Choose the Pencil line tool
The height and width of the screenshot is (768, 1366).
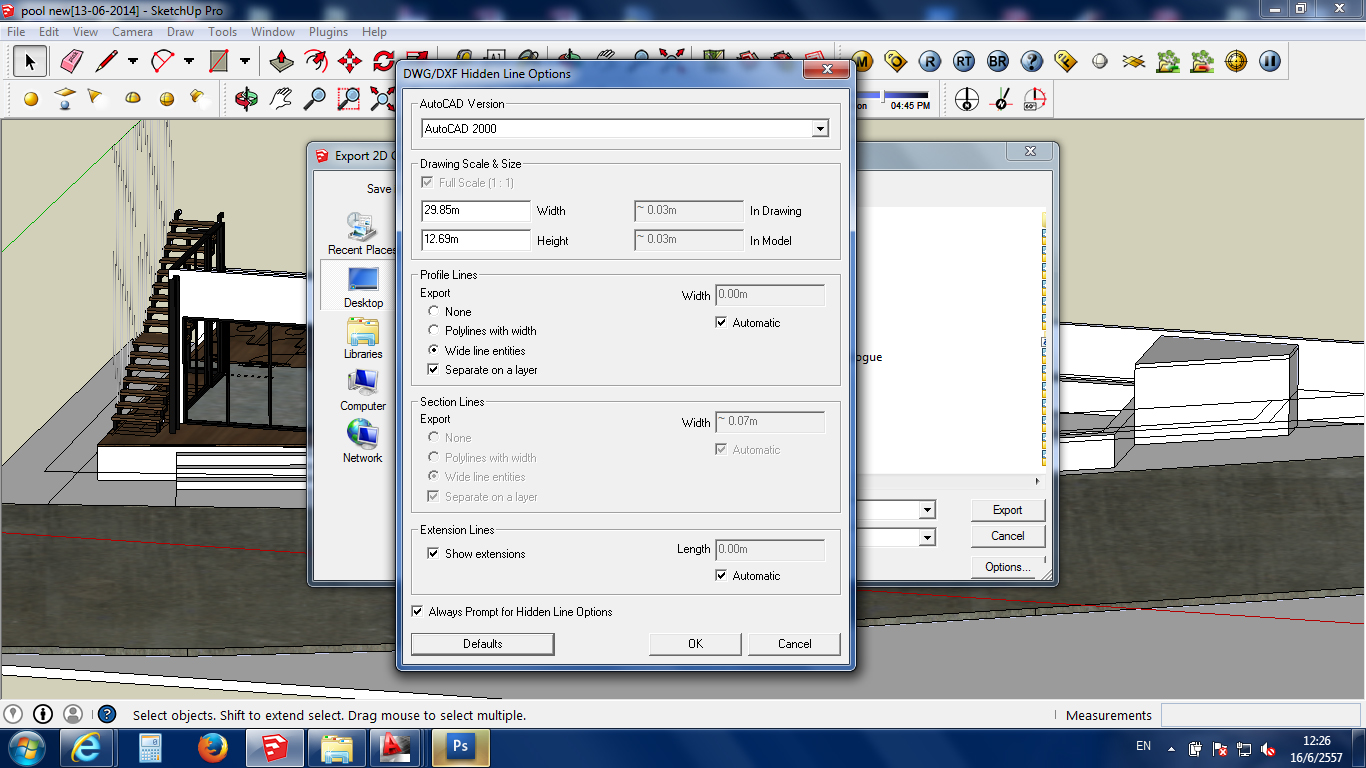(x=106, y=62)
